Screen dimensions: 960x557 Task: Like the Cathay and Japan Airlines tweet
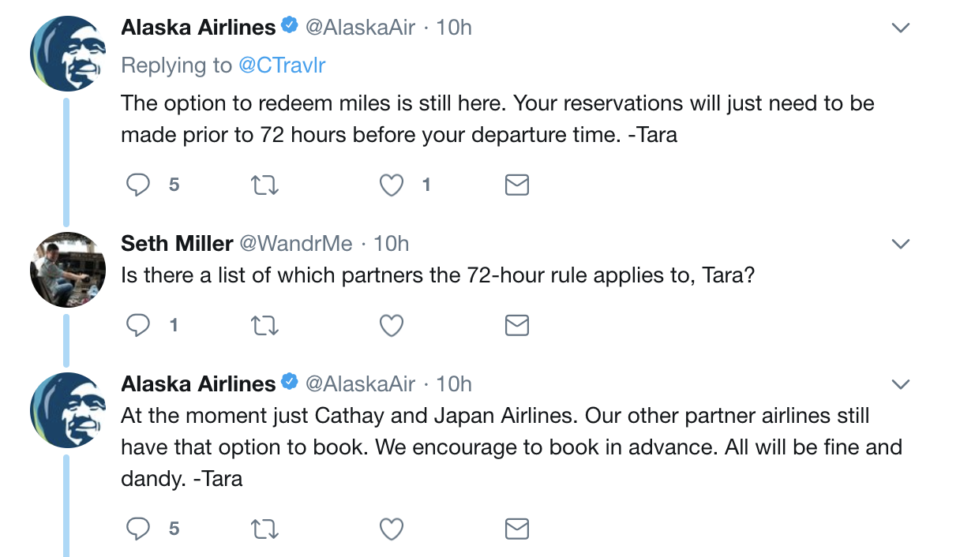[391, 529]
